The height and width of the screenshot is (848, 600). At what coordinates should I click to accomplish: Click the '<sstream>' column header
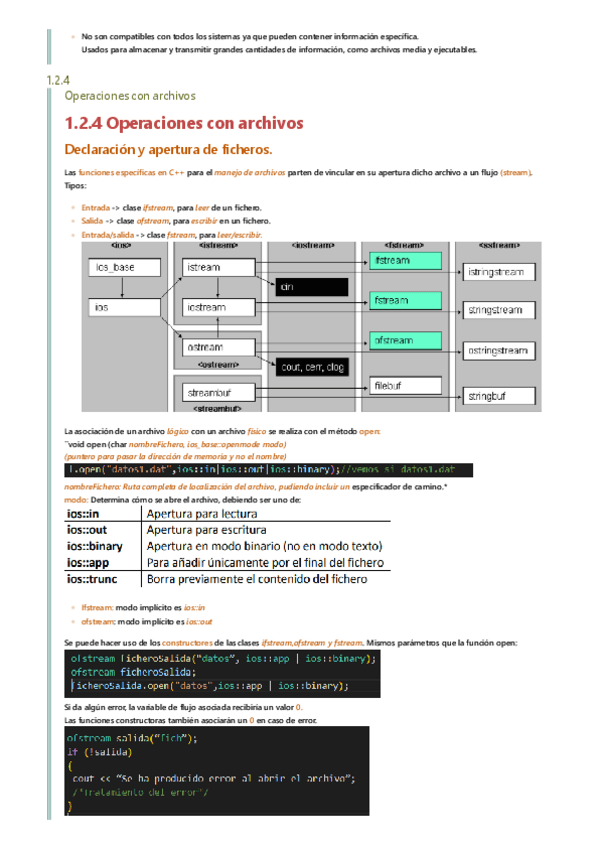(x=499, y=246)
